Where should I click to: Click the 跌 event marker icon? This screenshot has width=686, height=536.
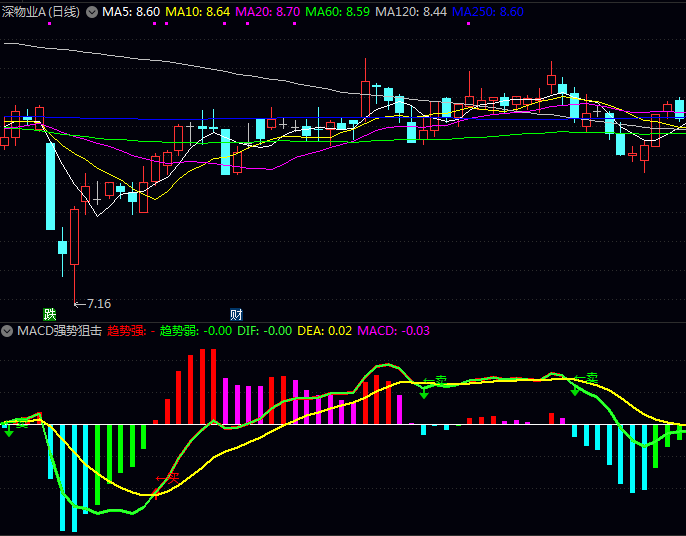[x=50, y=314]
